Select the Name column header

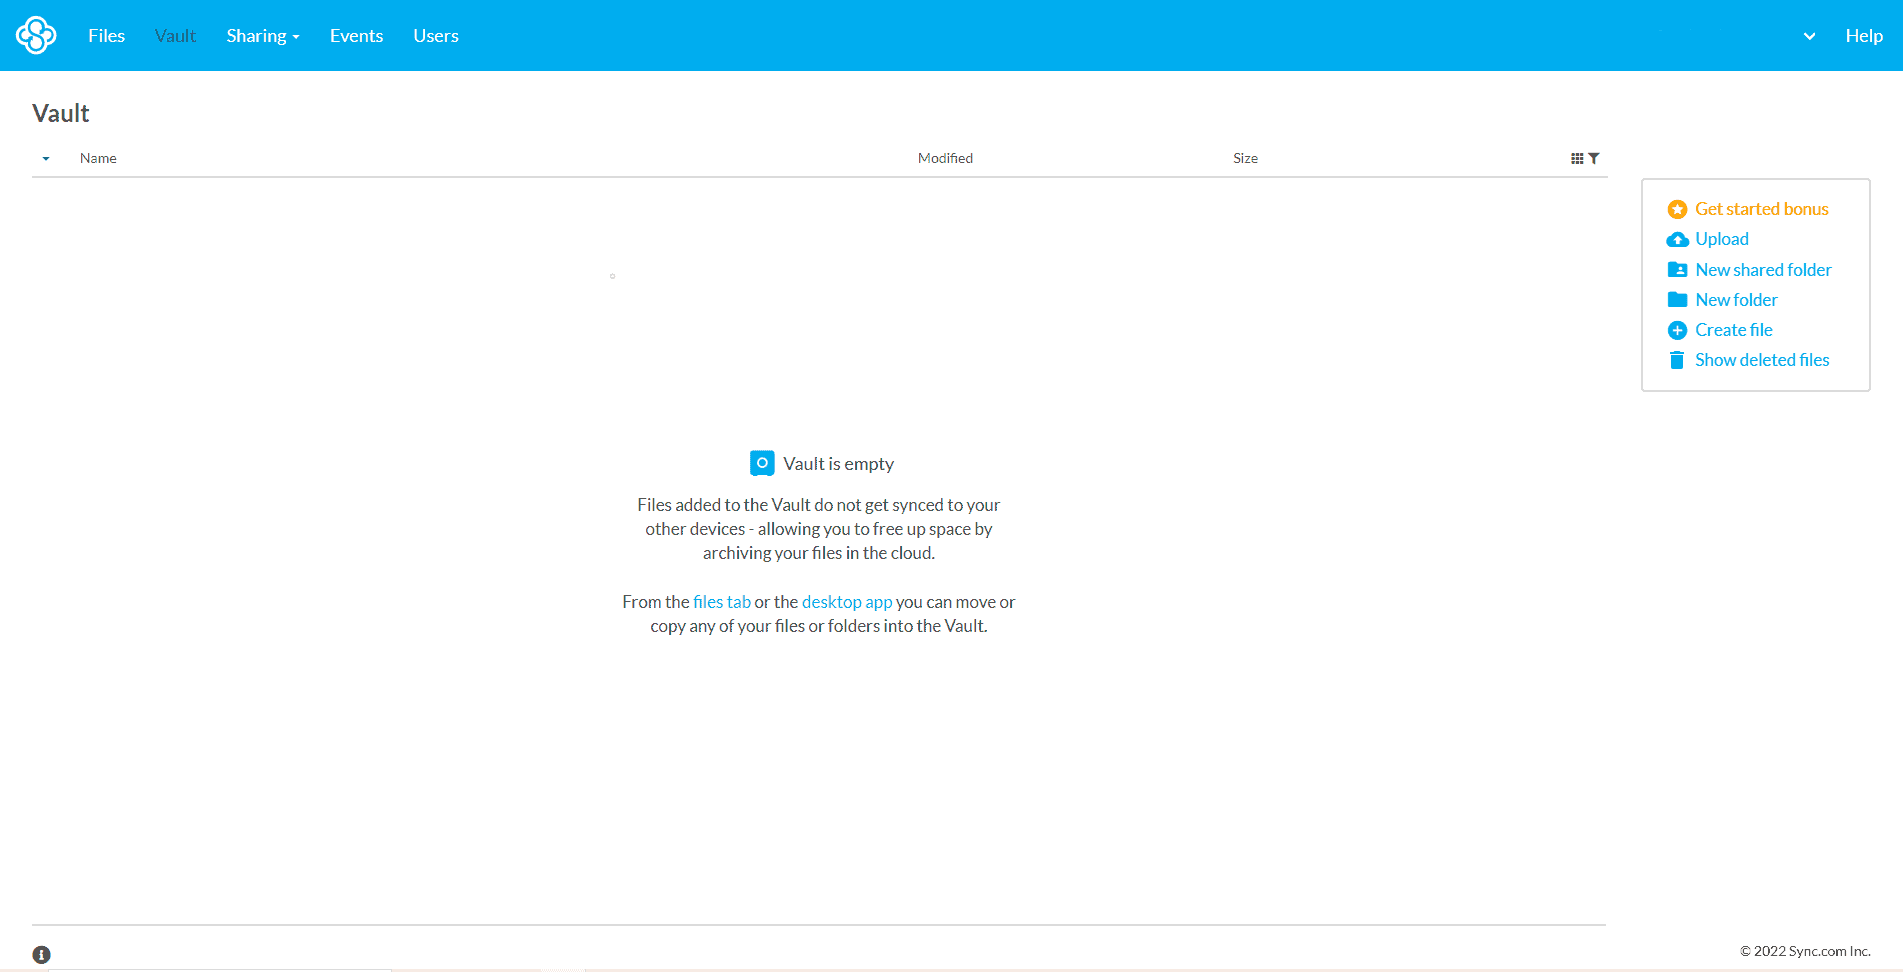(x=98, y=158)
